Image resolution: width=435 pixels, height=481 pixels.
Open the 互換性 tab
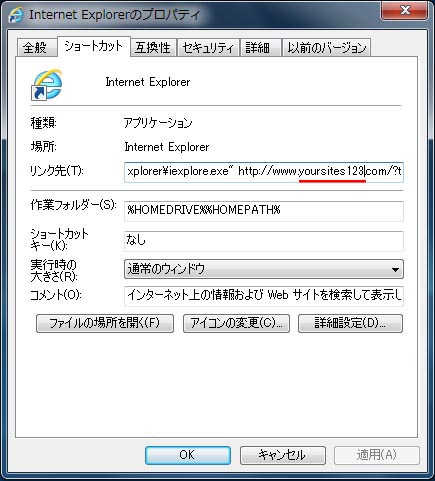(153, 48)
